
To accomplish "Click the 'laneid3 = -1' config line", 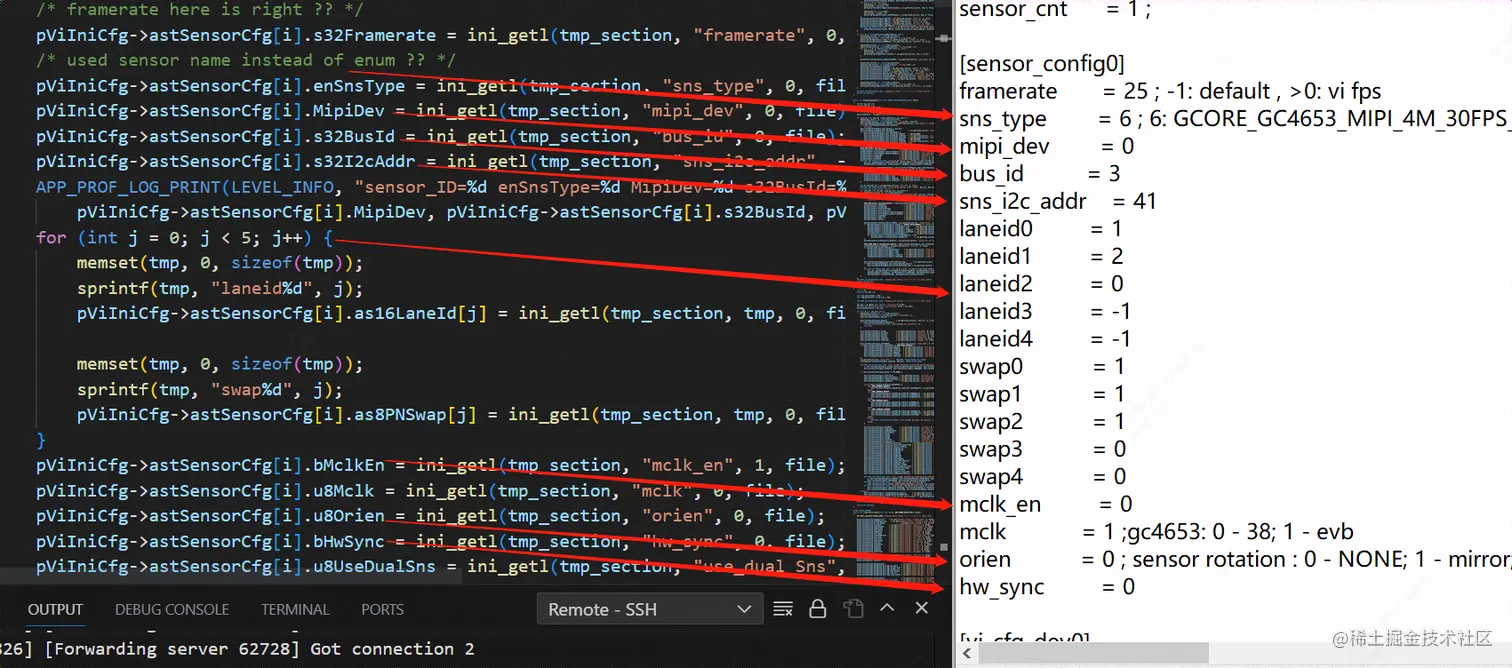I will tap(1045, 312).
